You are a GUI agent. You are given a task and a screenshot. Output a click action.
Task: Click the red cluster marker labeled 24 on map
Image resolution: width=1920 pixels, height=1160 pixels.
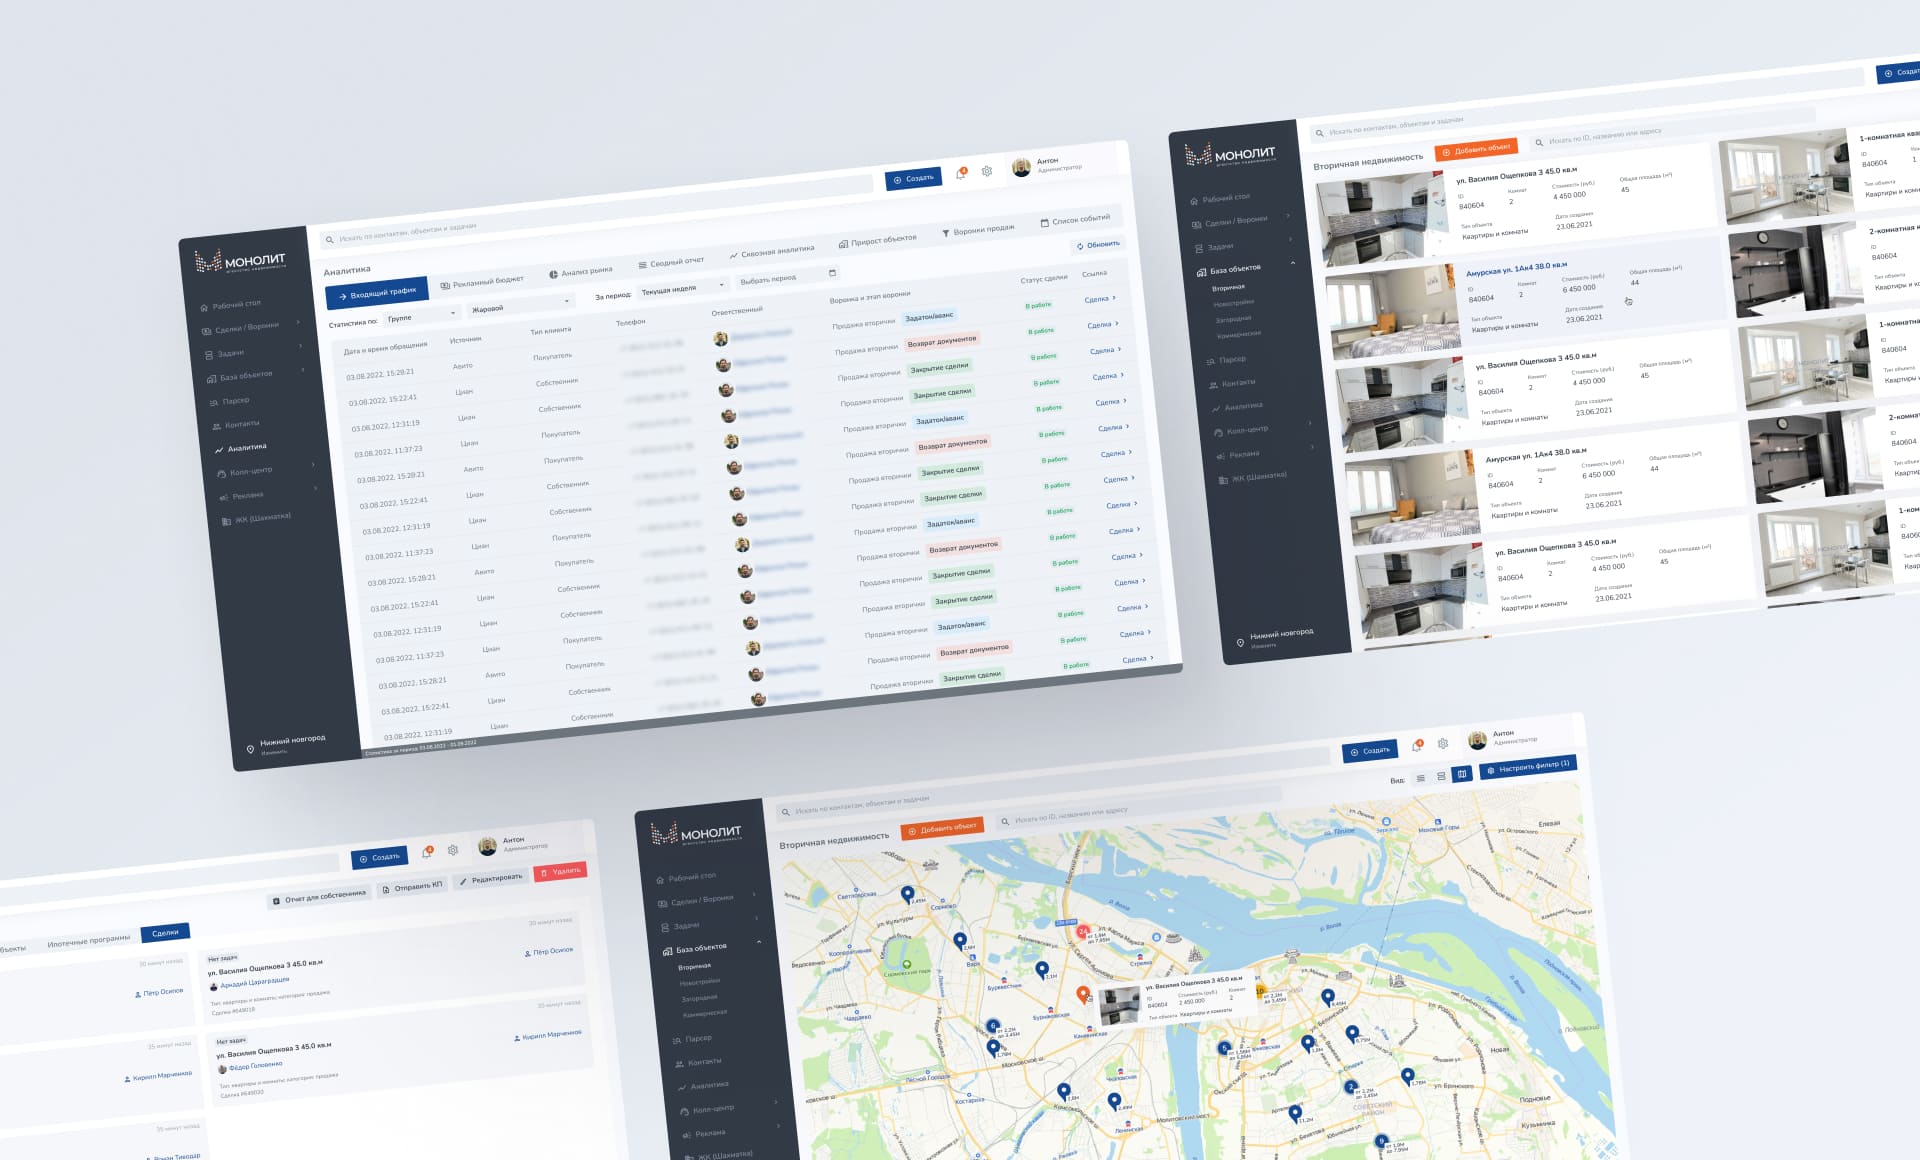[x=1082, y=931]
